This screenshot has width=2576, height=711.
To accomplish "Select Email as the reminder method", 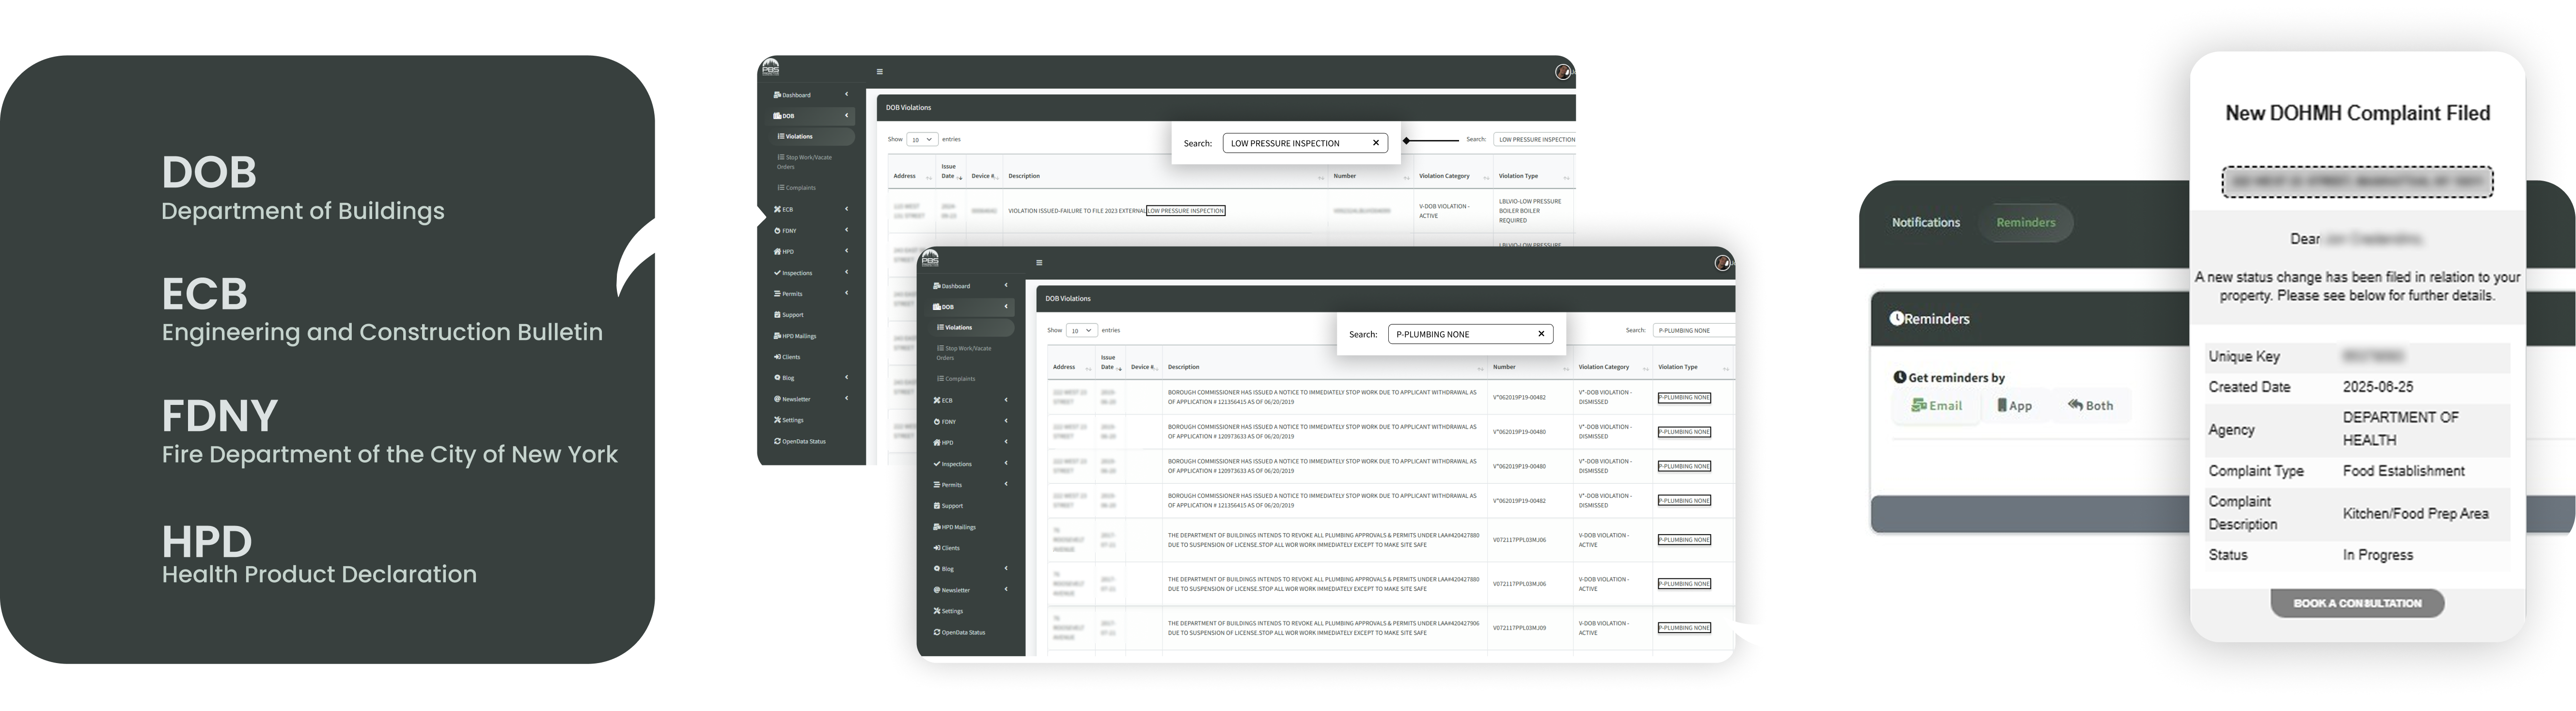I will 1936,406.
